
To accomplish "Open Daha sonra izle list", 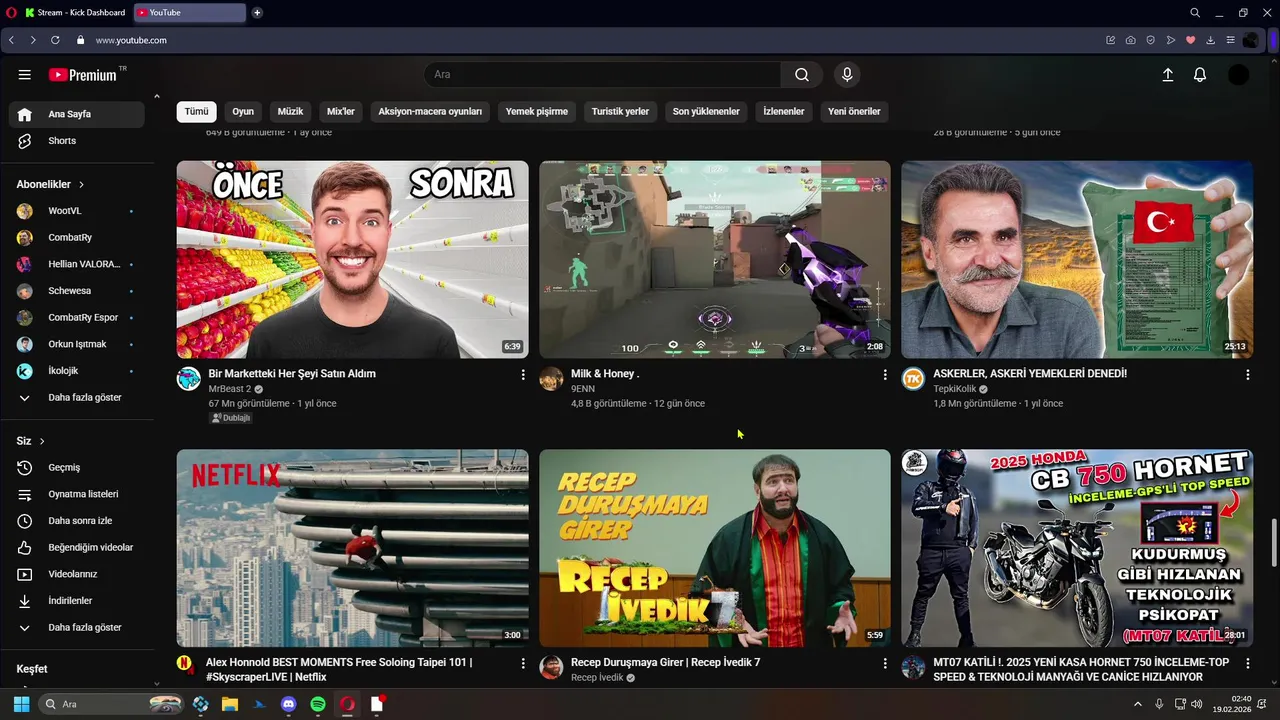I will pos(77,521).
